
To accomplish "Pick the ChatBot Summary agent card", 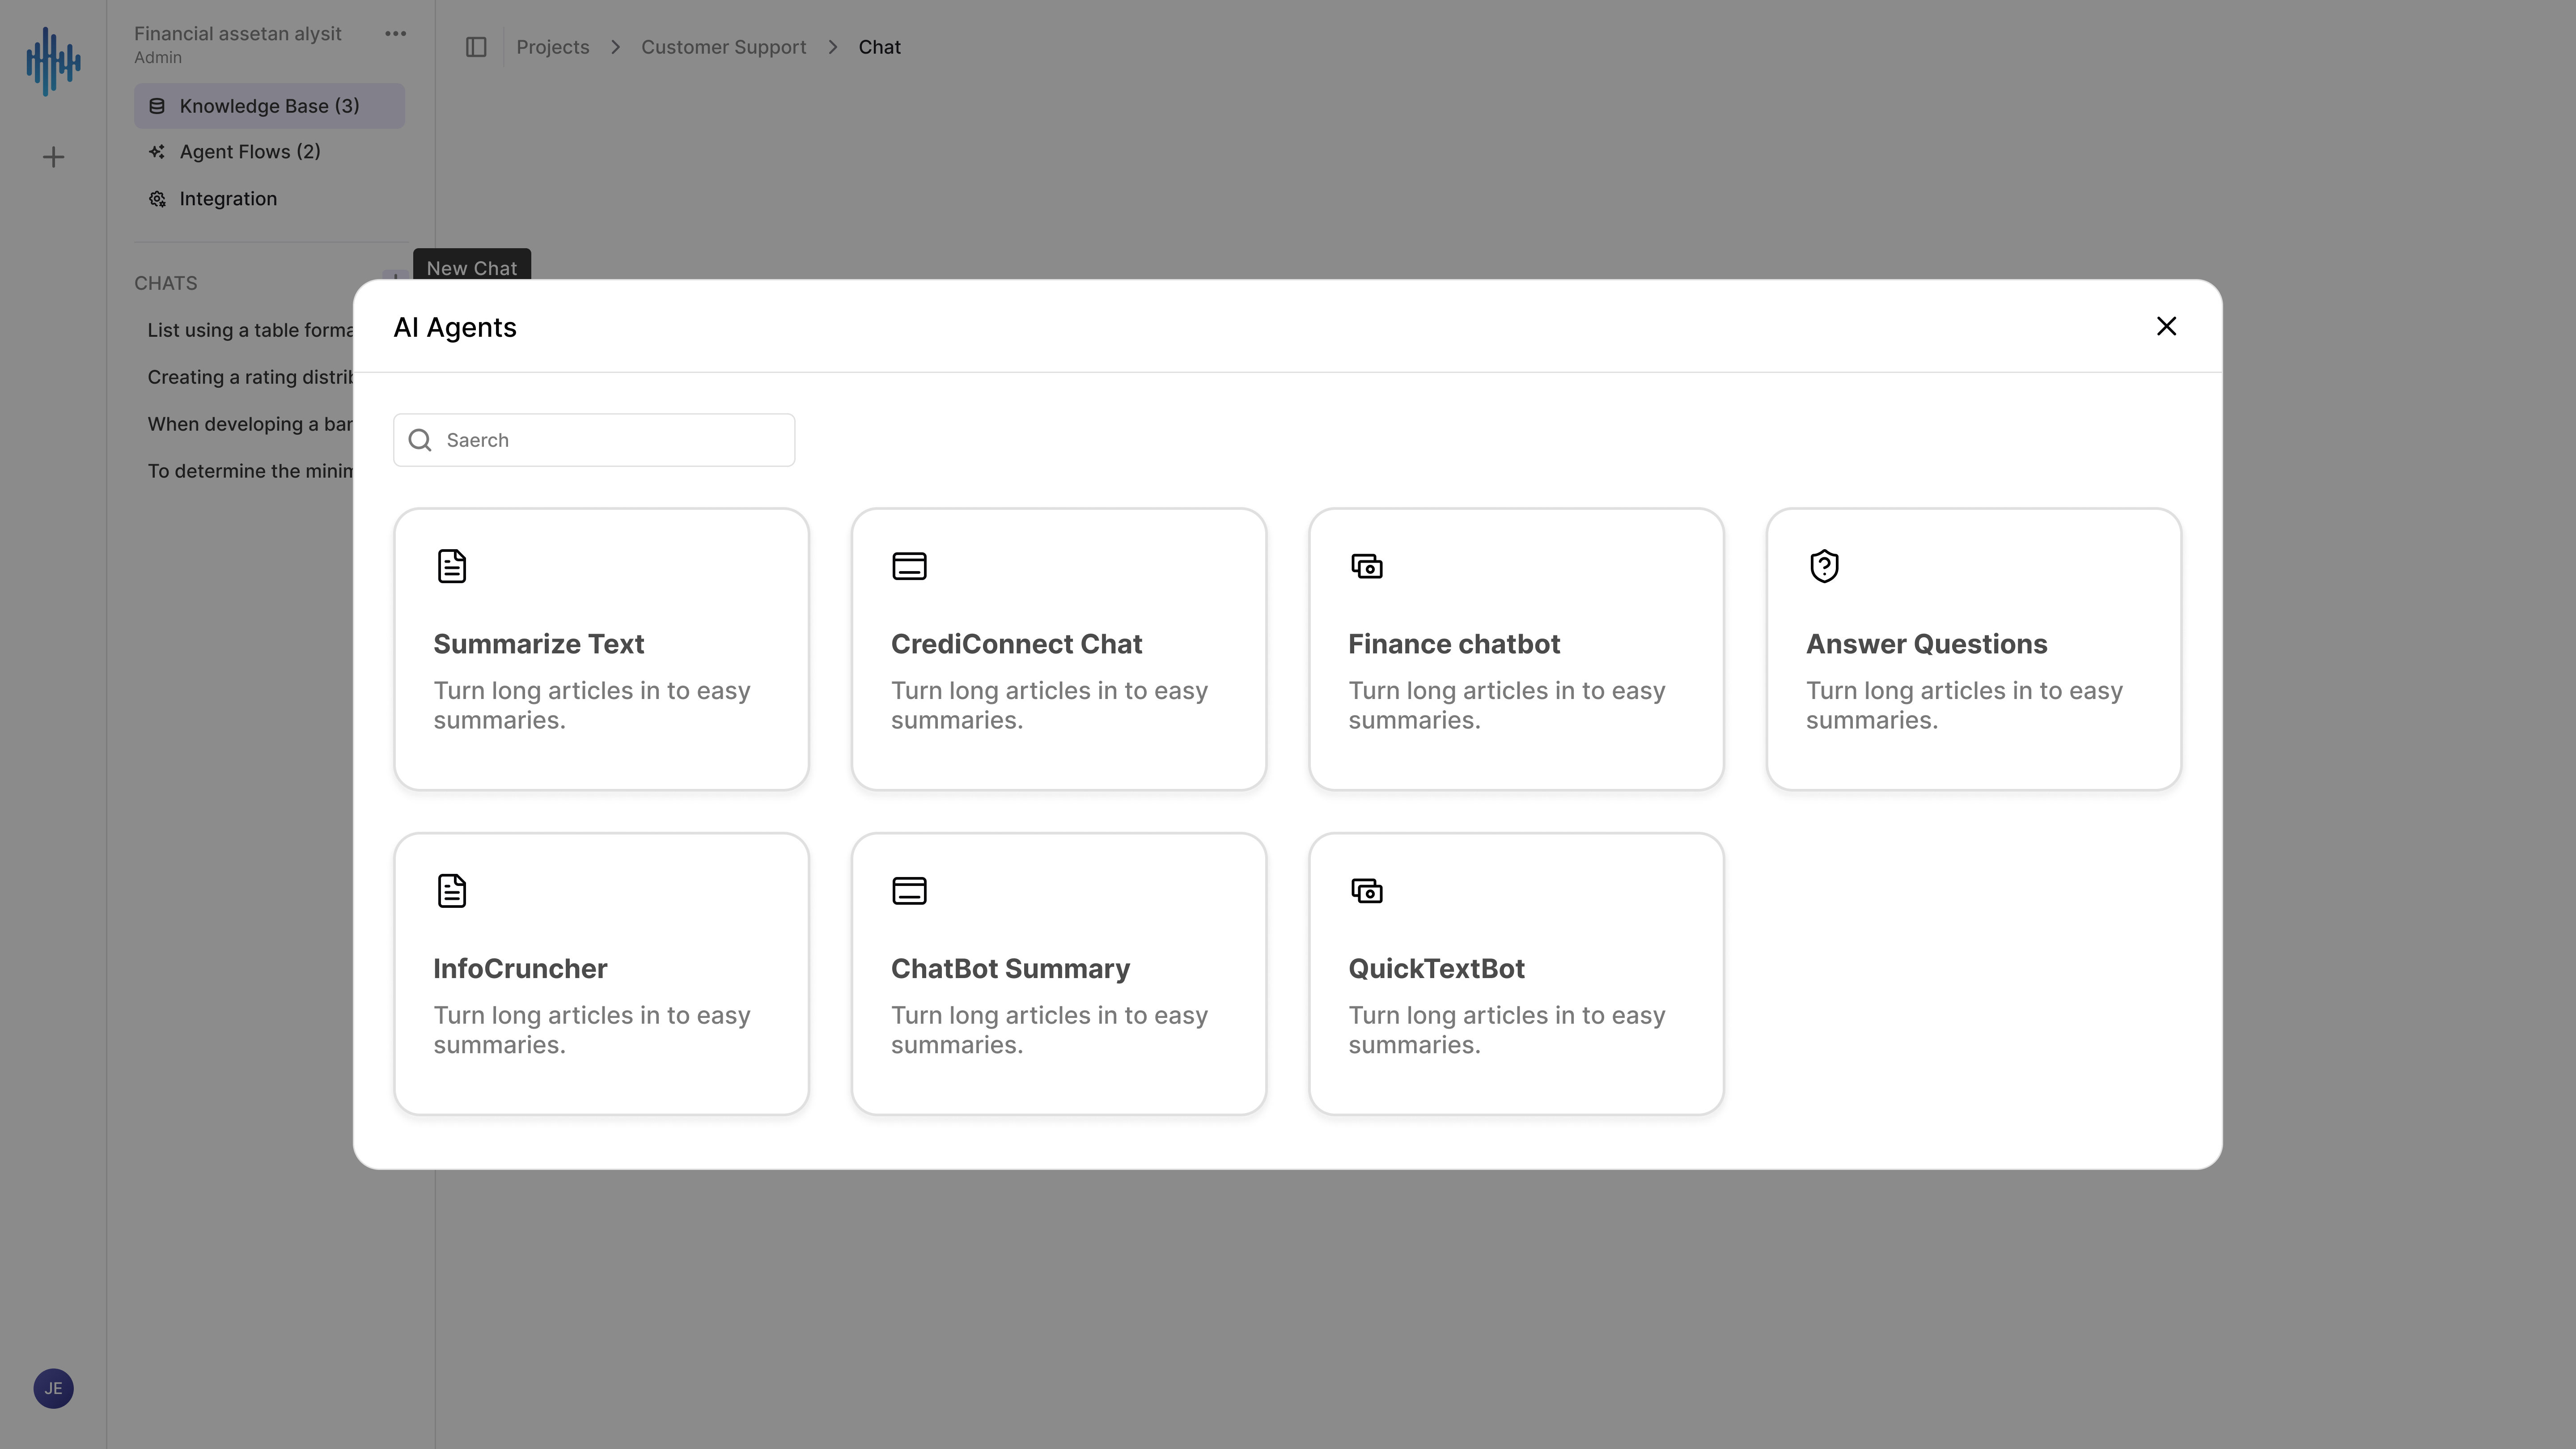I will tap(1059, 974).
